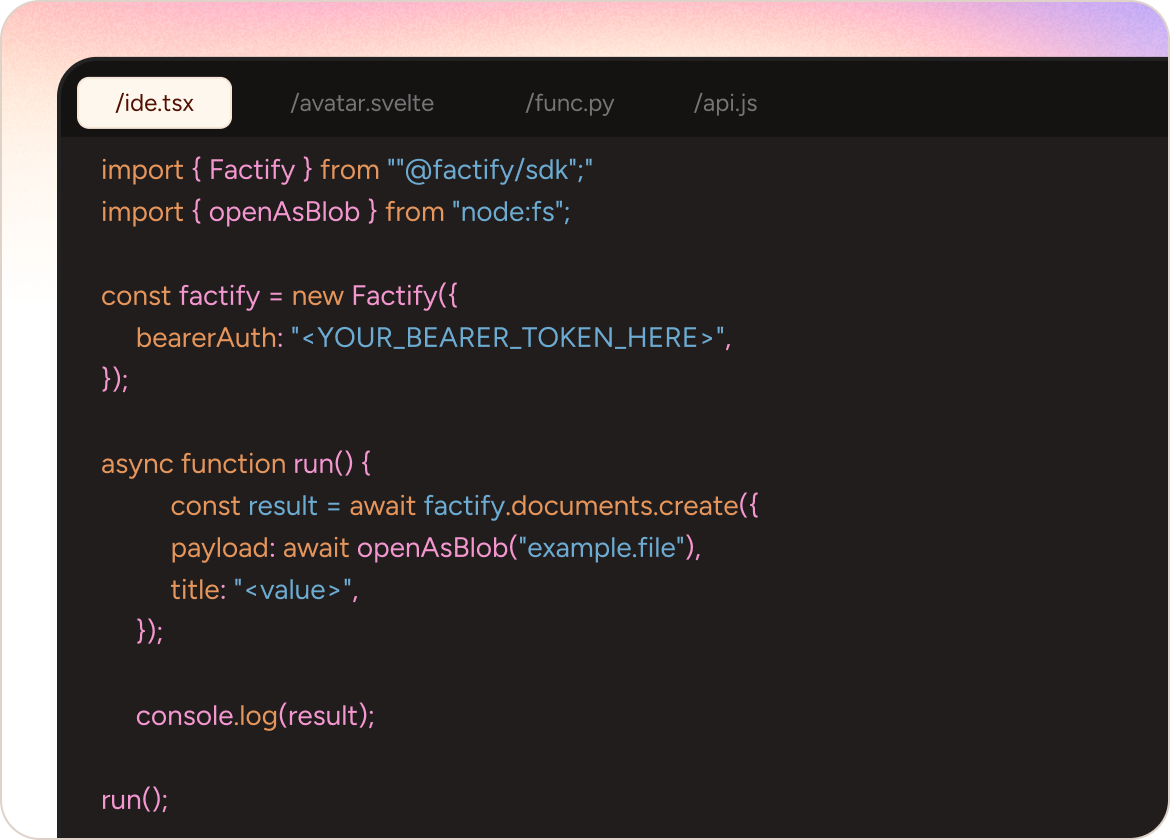Open the /func.py tab
Screen dimensions: 1170x840
tap(570, 103)
